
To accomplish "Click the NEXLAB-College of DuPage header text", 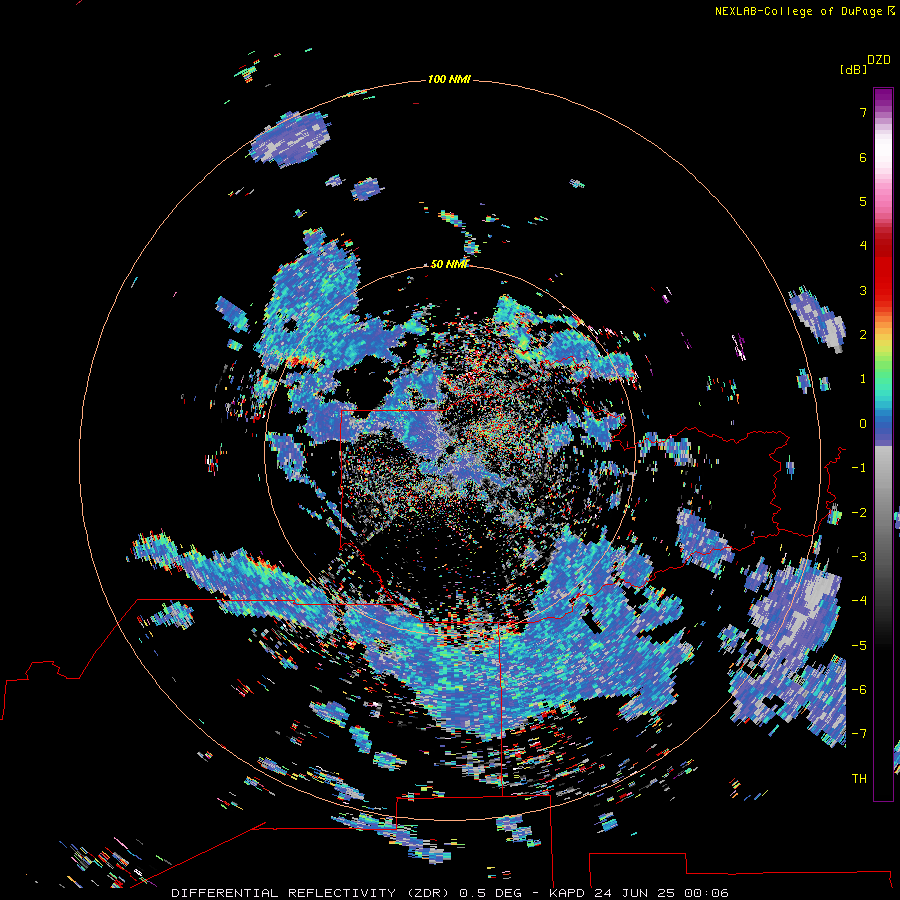I will (x=804, y=11).
